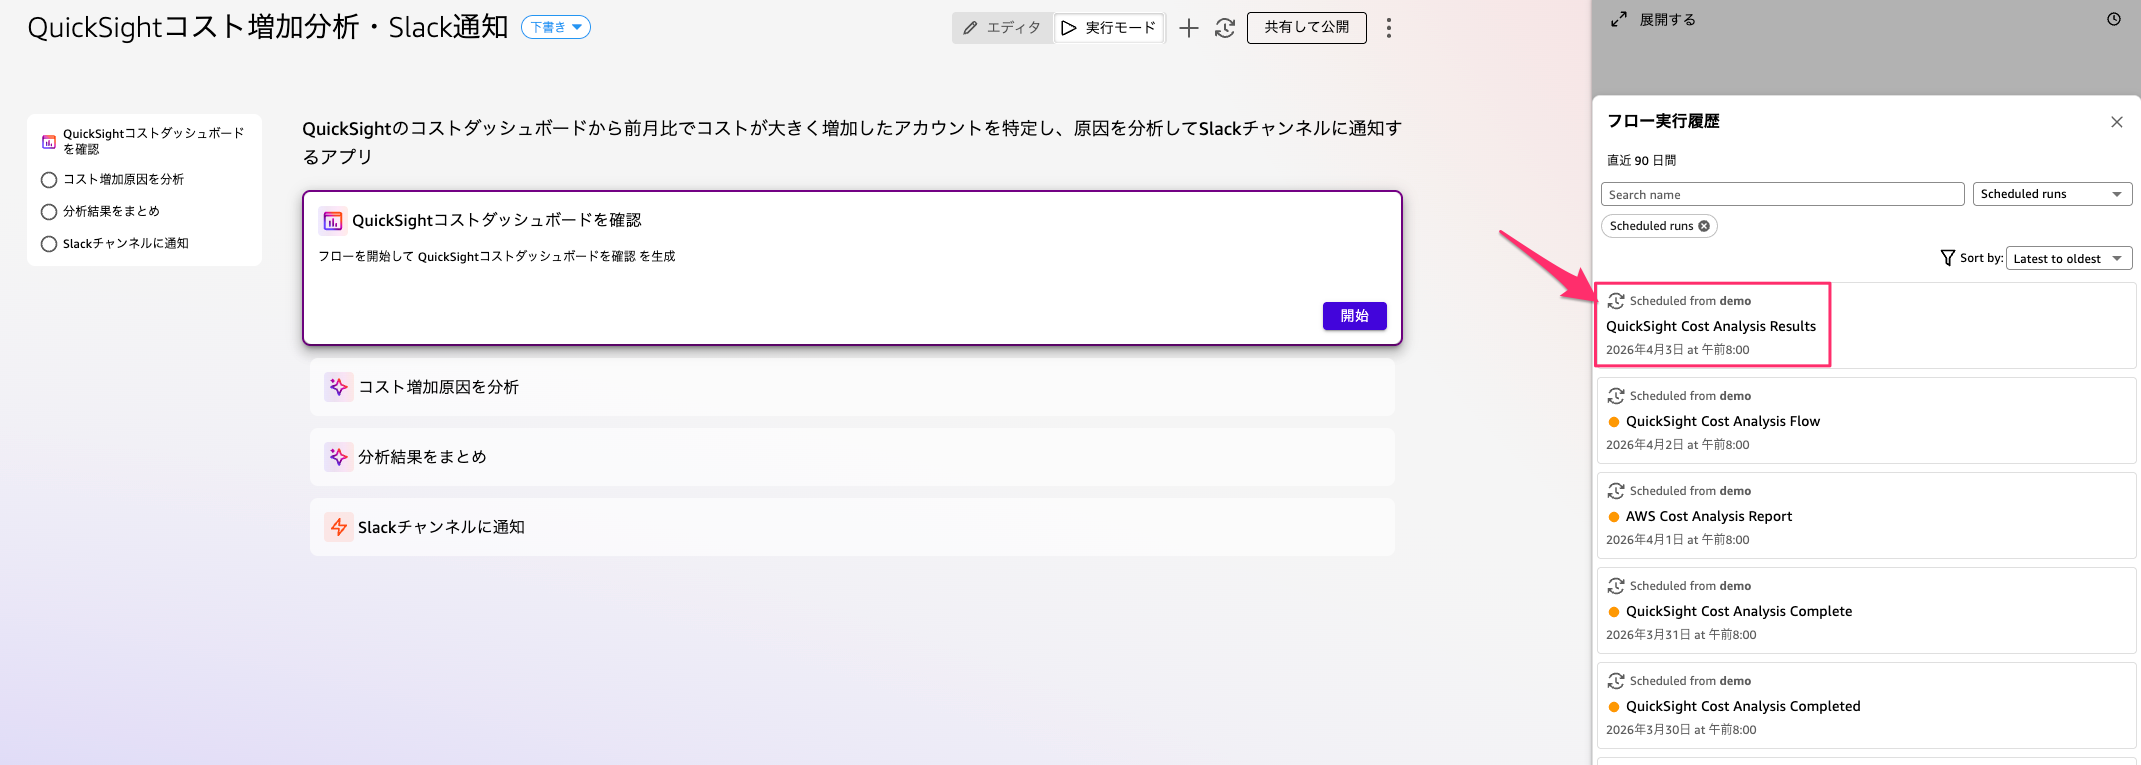
Task: Select the Slackチャンネルに通知 step radio
Action: (49, 244)
